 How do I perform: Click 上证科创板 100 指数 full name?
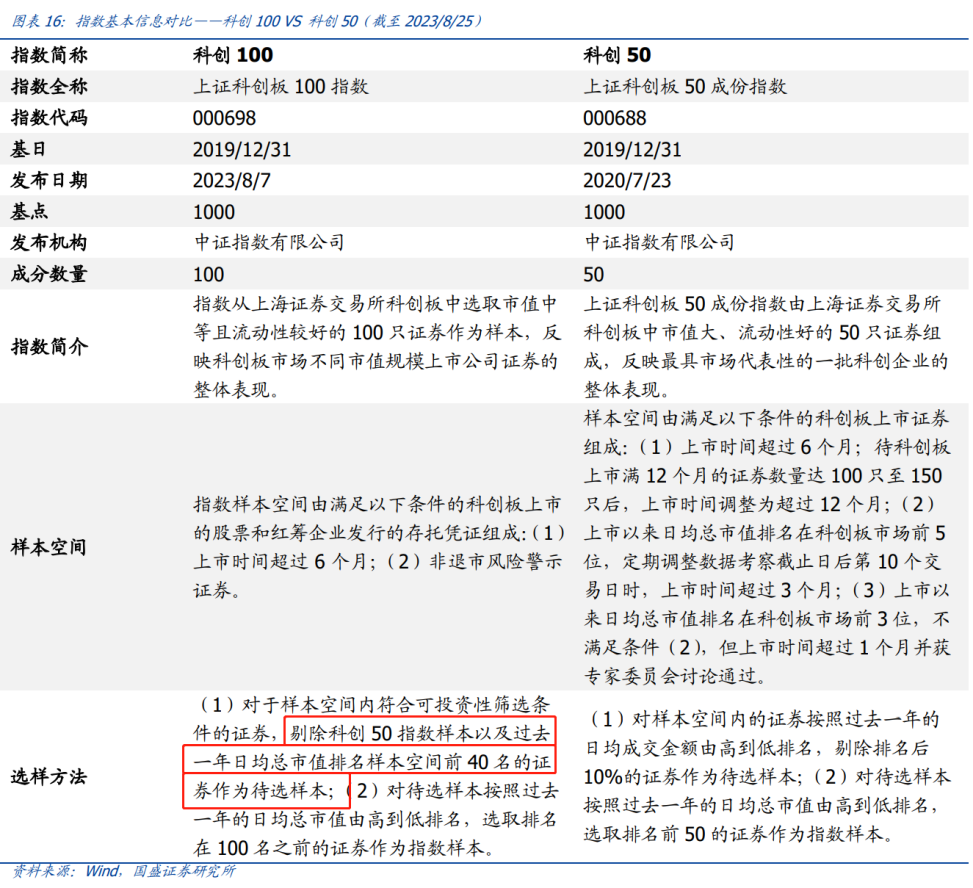(x=280, y=86)
